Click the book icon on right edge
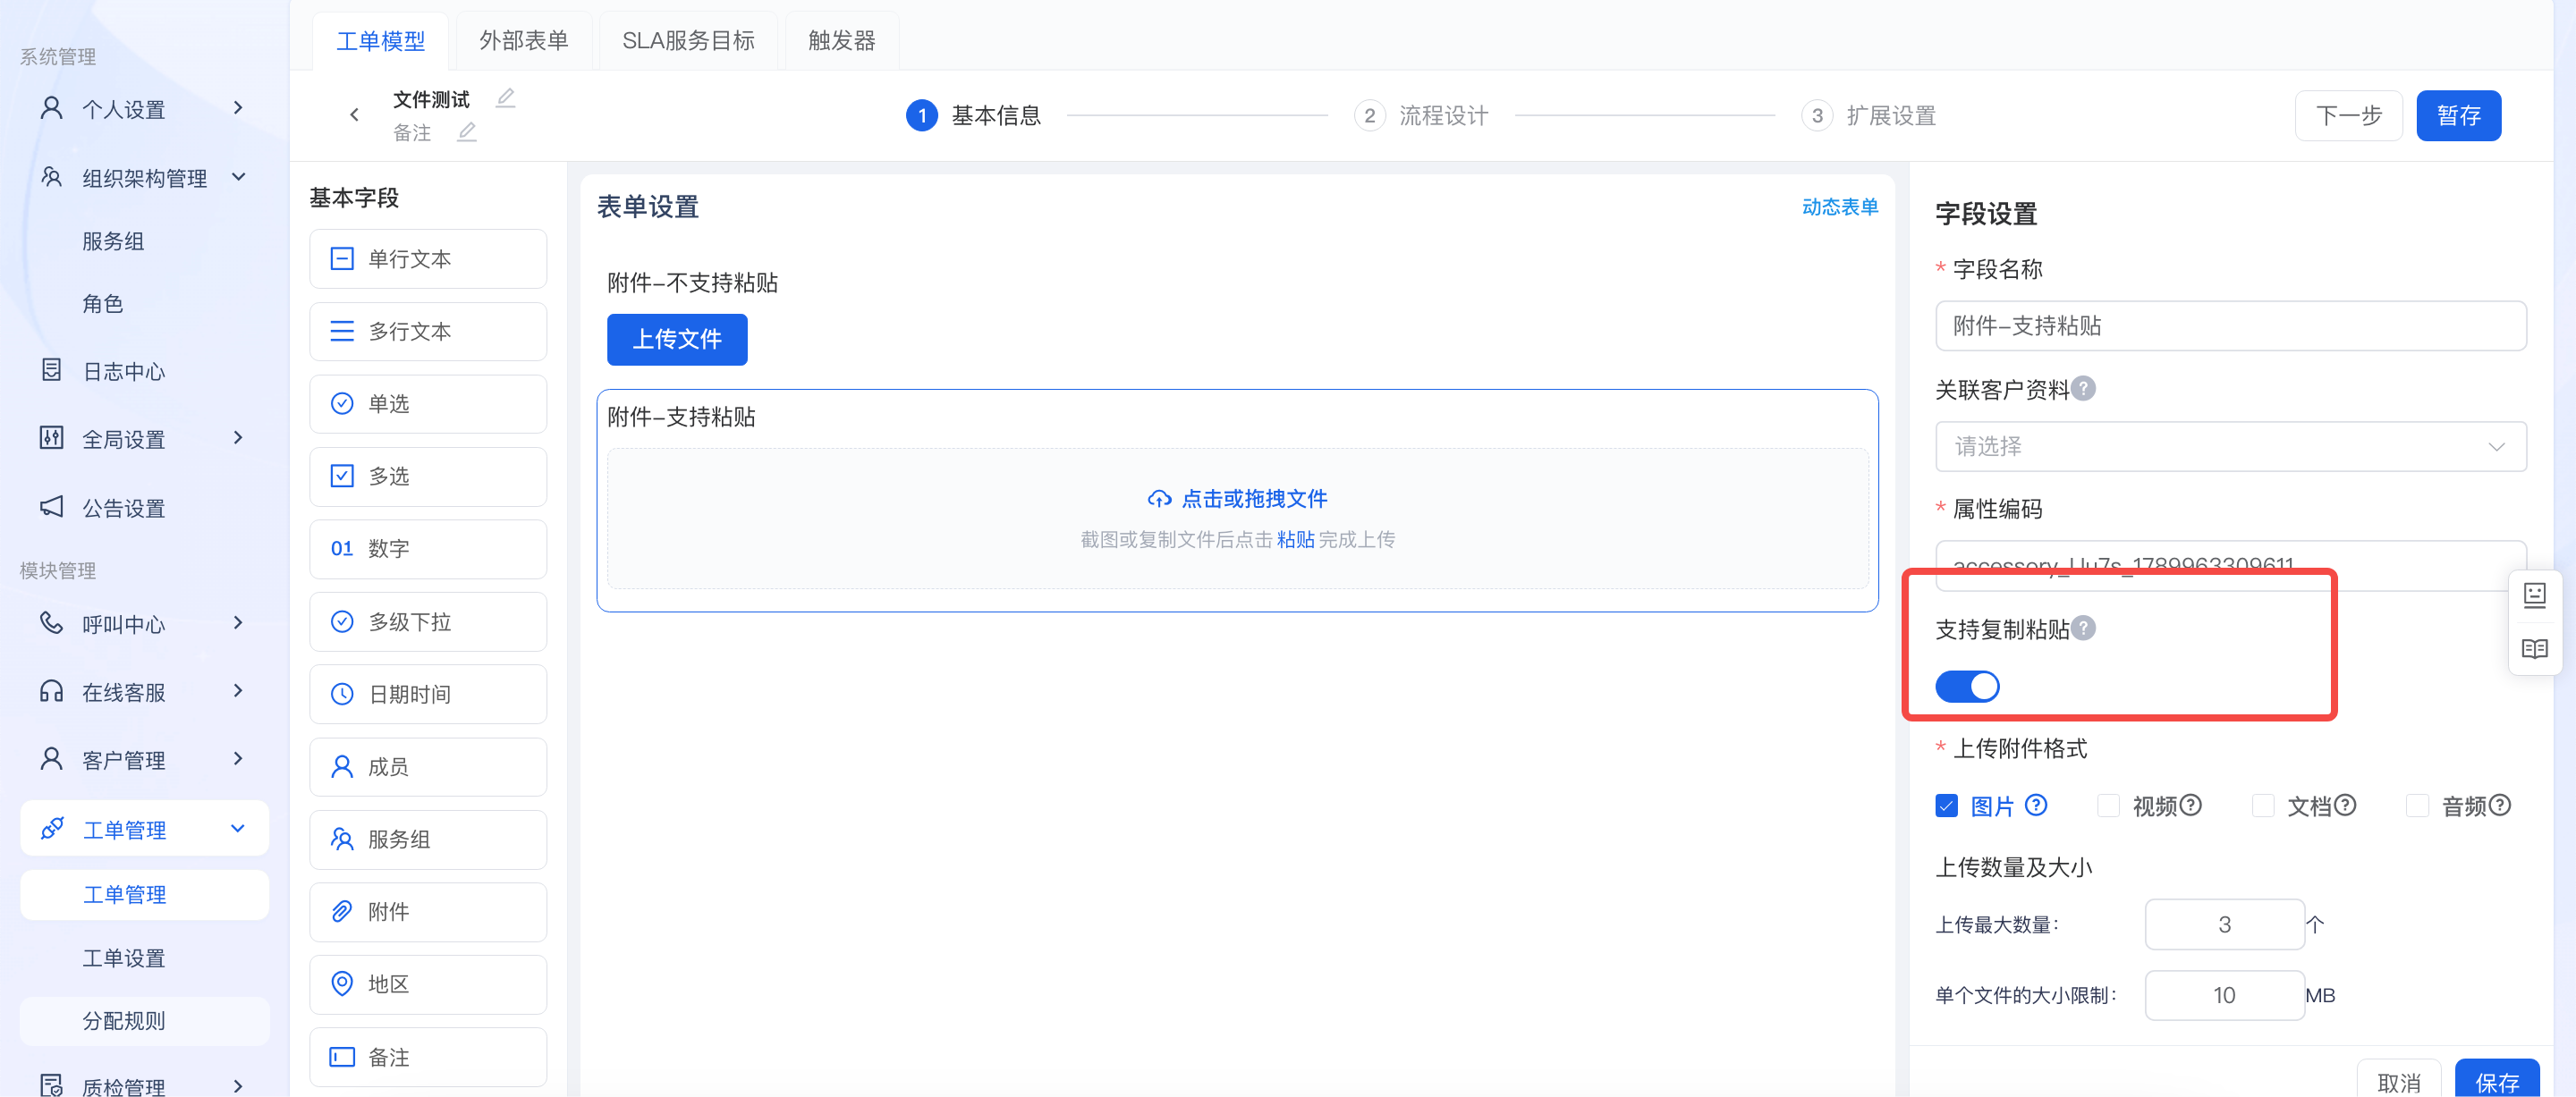 2534,649
